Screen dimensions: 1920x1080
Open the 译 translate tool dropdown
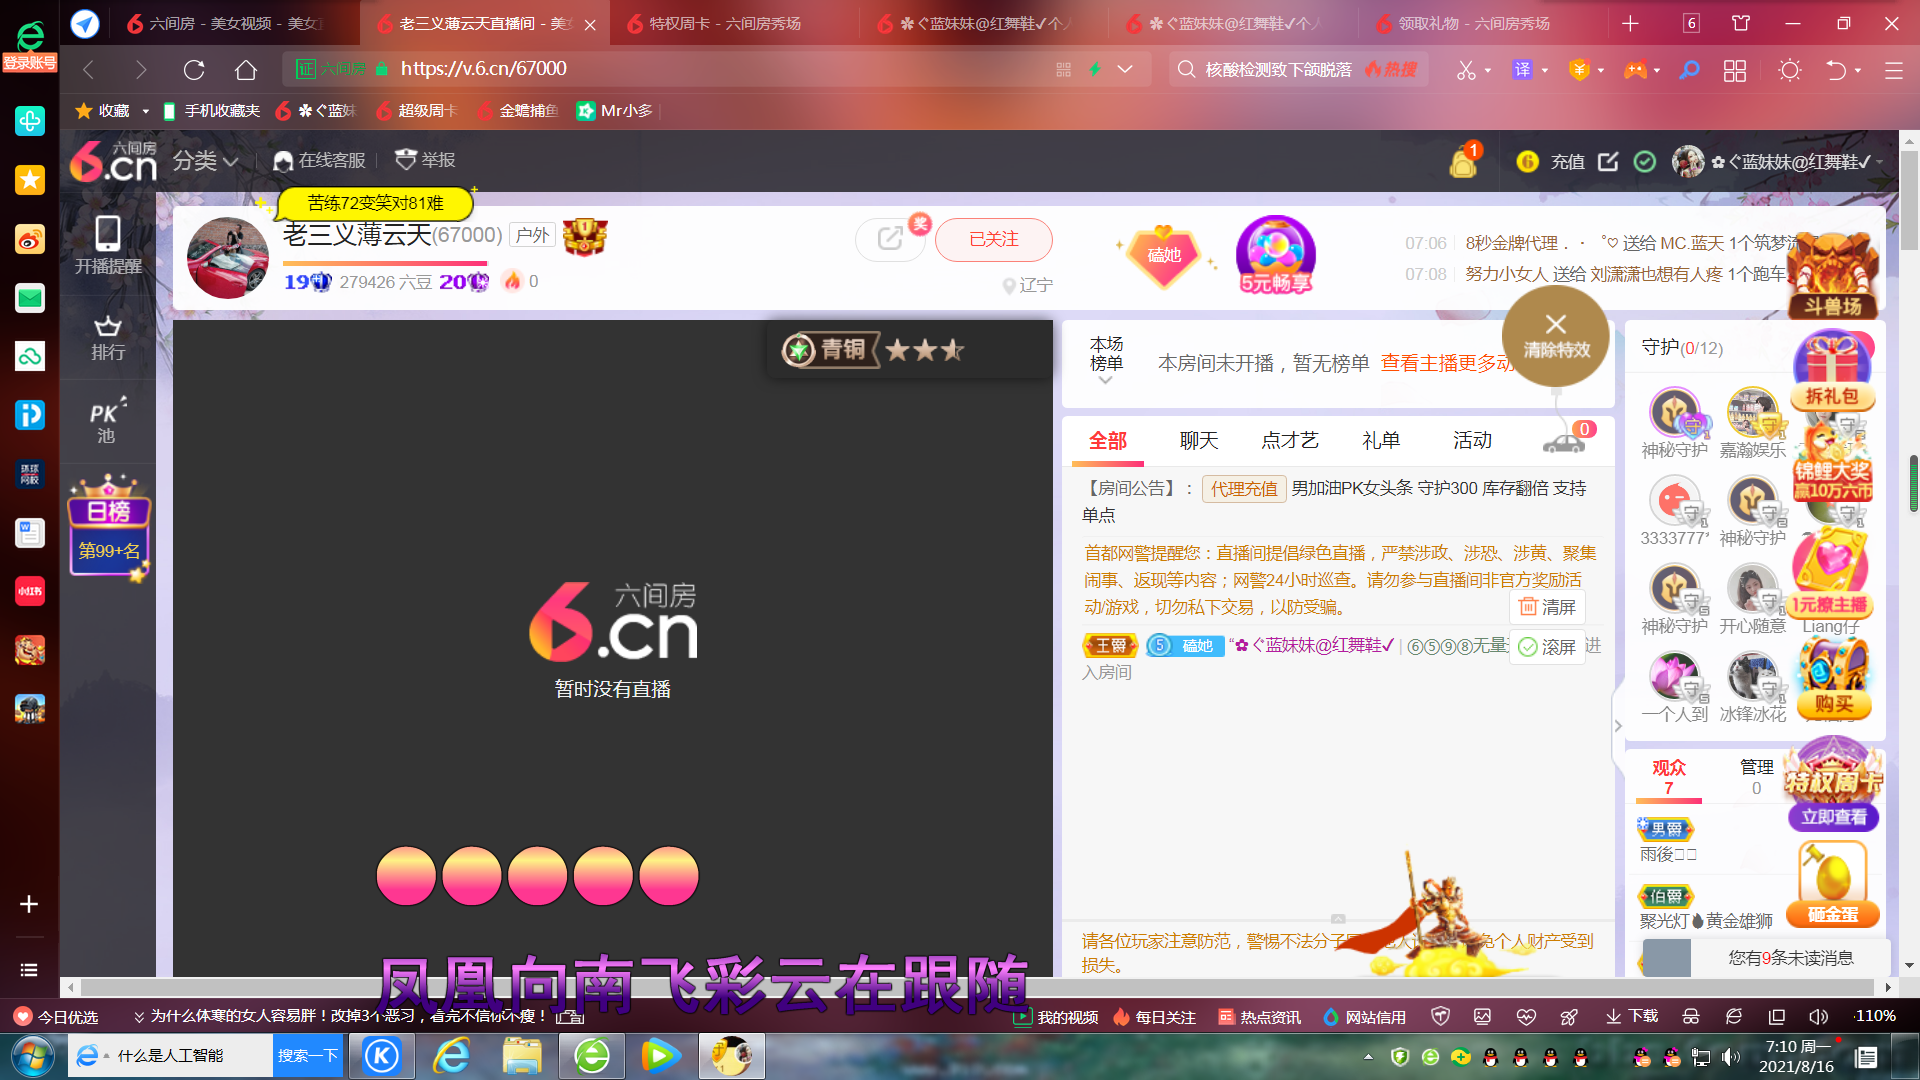pos(1544,70)
